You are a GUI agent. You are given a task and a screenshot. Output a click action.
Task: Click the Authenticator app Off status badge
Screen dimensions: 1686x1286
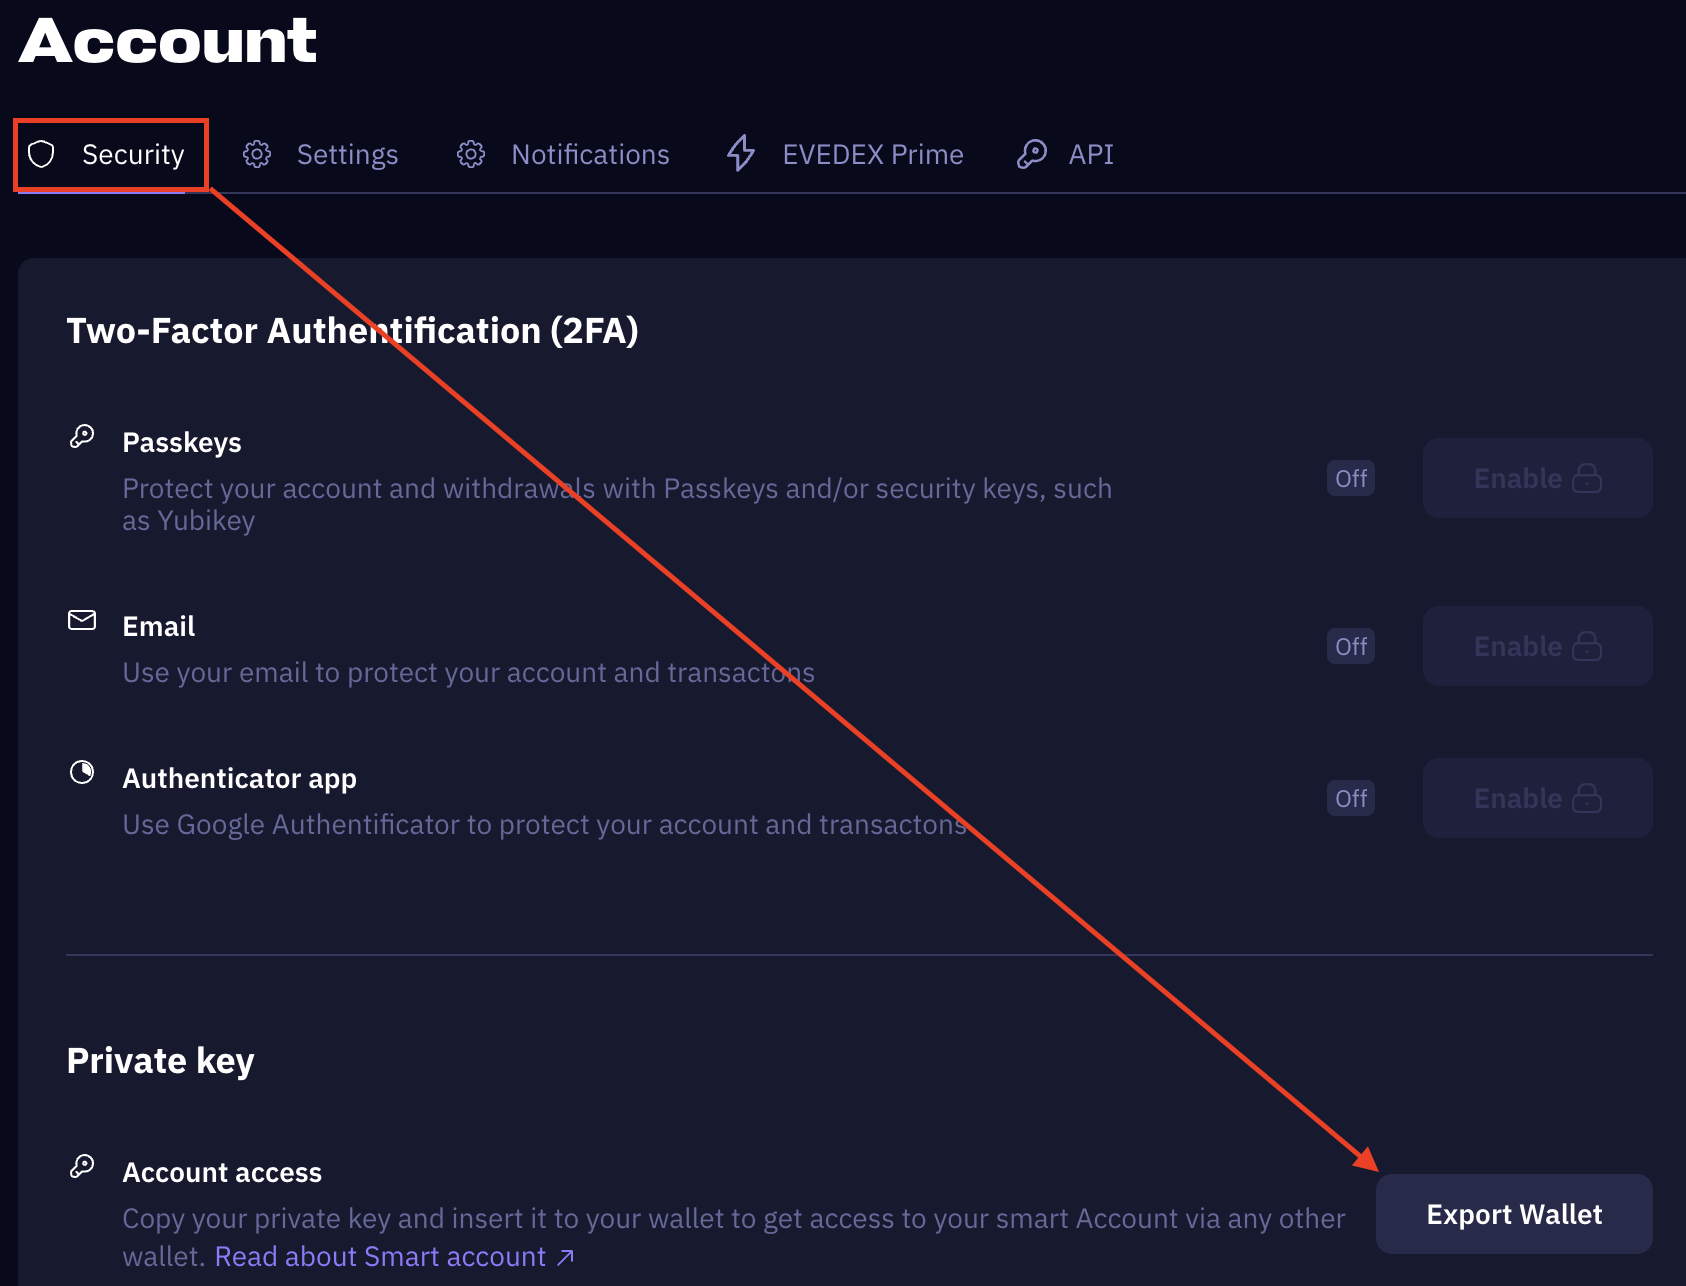[1350, 798]
